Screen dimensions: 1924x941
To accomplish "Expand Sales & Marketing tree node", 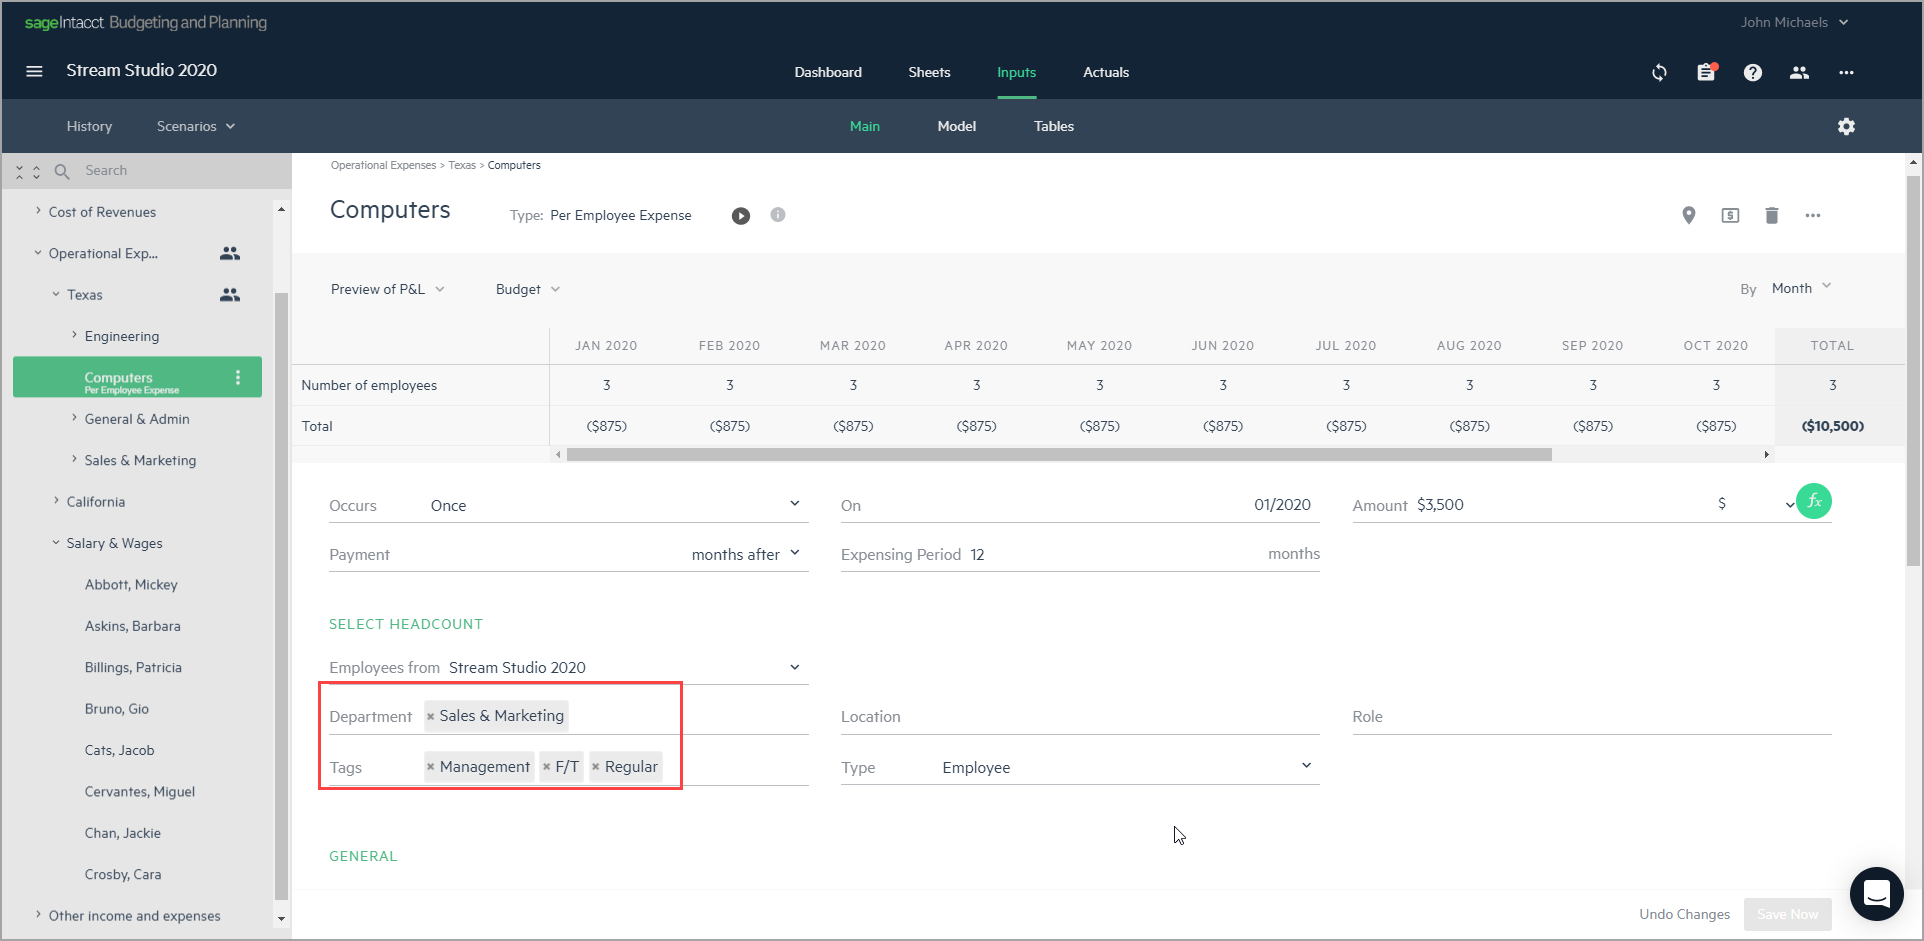I will coord(74,459).
